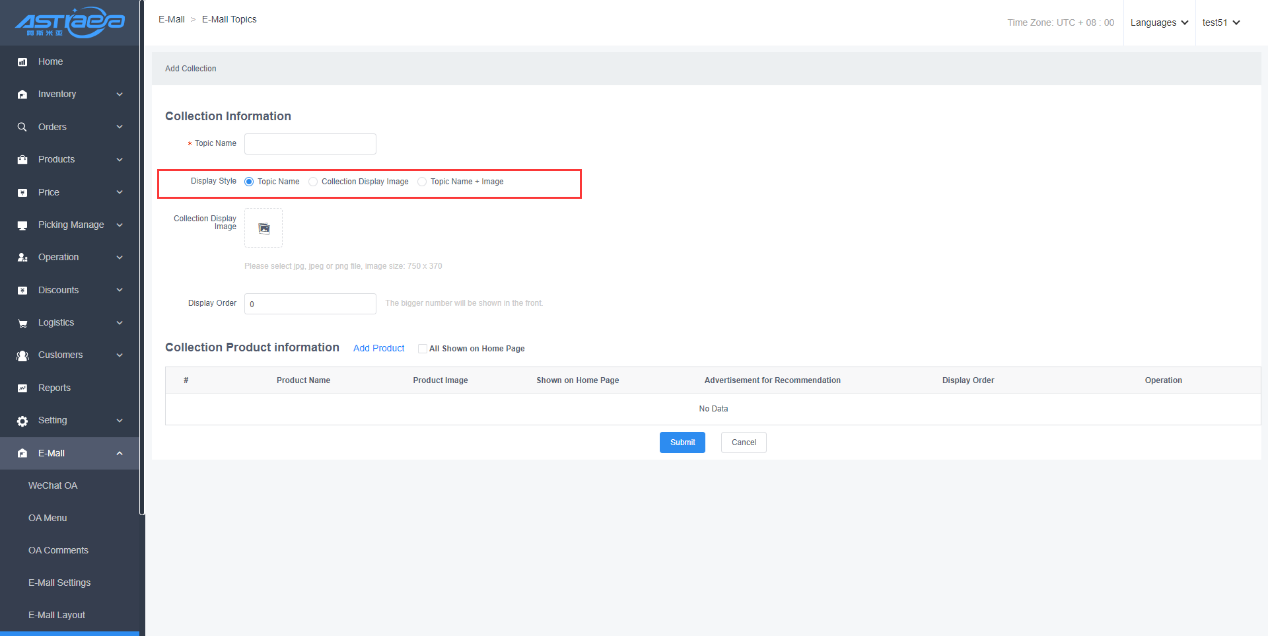Click the Logistics cart icon
1268x636 pixels.
(x=22, y=323)
